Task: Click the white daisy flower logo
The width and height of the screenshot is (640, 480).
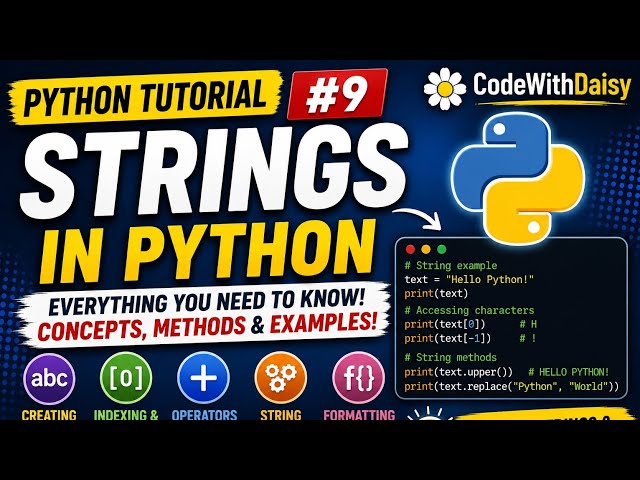Action: point(445,89)
